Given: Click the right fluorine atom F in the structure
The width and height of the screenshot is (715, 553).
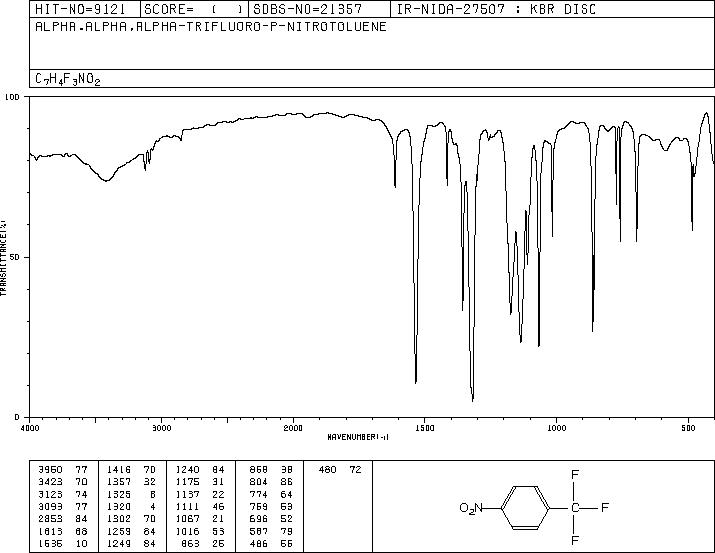Looking at the screenshot, I should (605, 507).
